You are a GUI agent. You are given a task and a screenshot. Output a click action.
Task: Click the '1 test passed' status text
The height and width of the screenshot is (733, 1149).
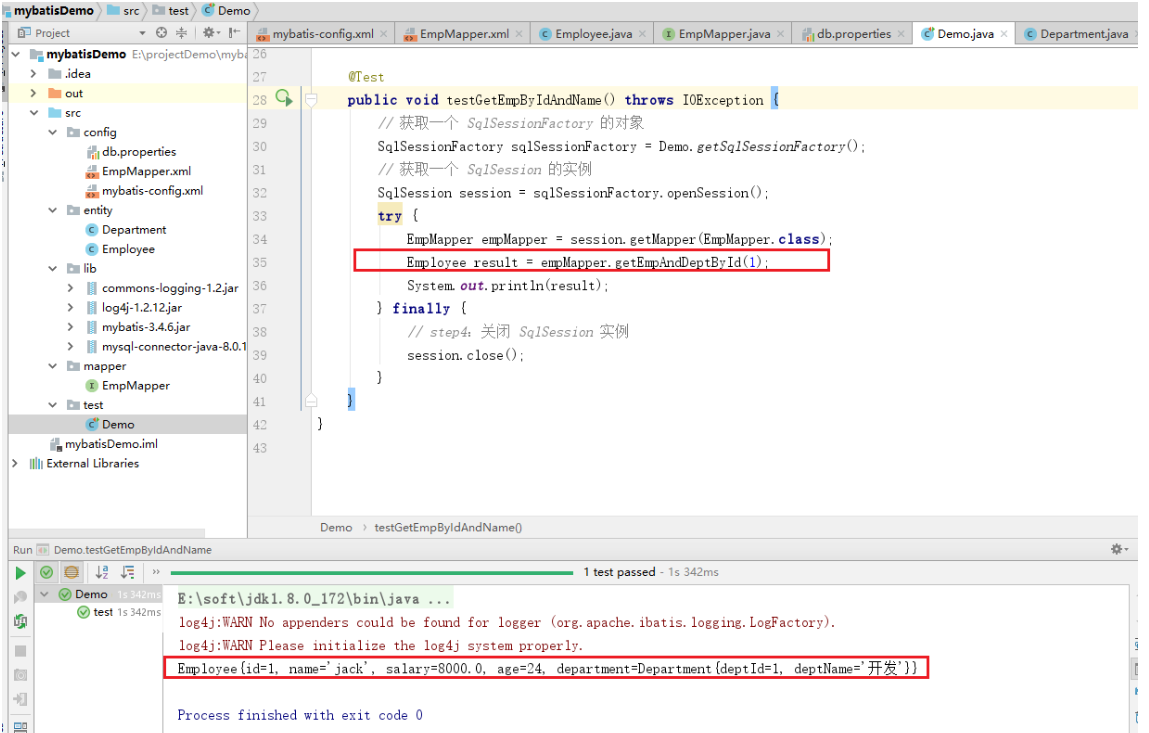point(619,572)
